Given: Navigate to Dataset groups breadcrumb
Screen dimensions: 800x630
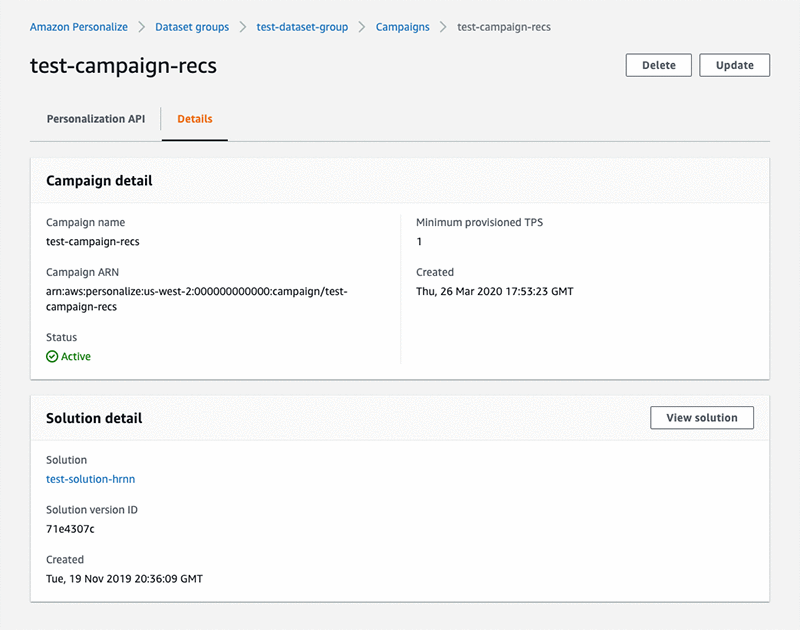Looking at the screenshot, I should coord(192,27).
